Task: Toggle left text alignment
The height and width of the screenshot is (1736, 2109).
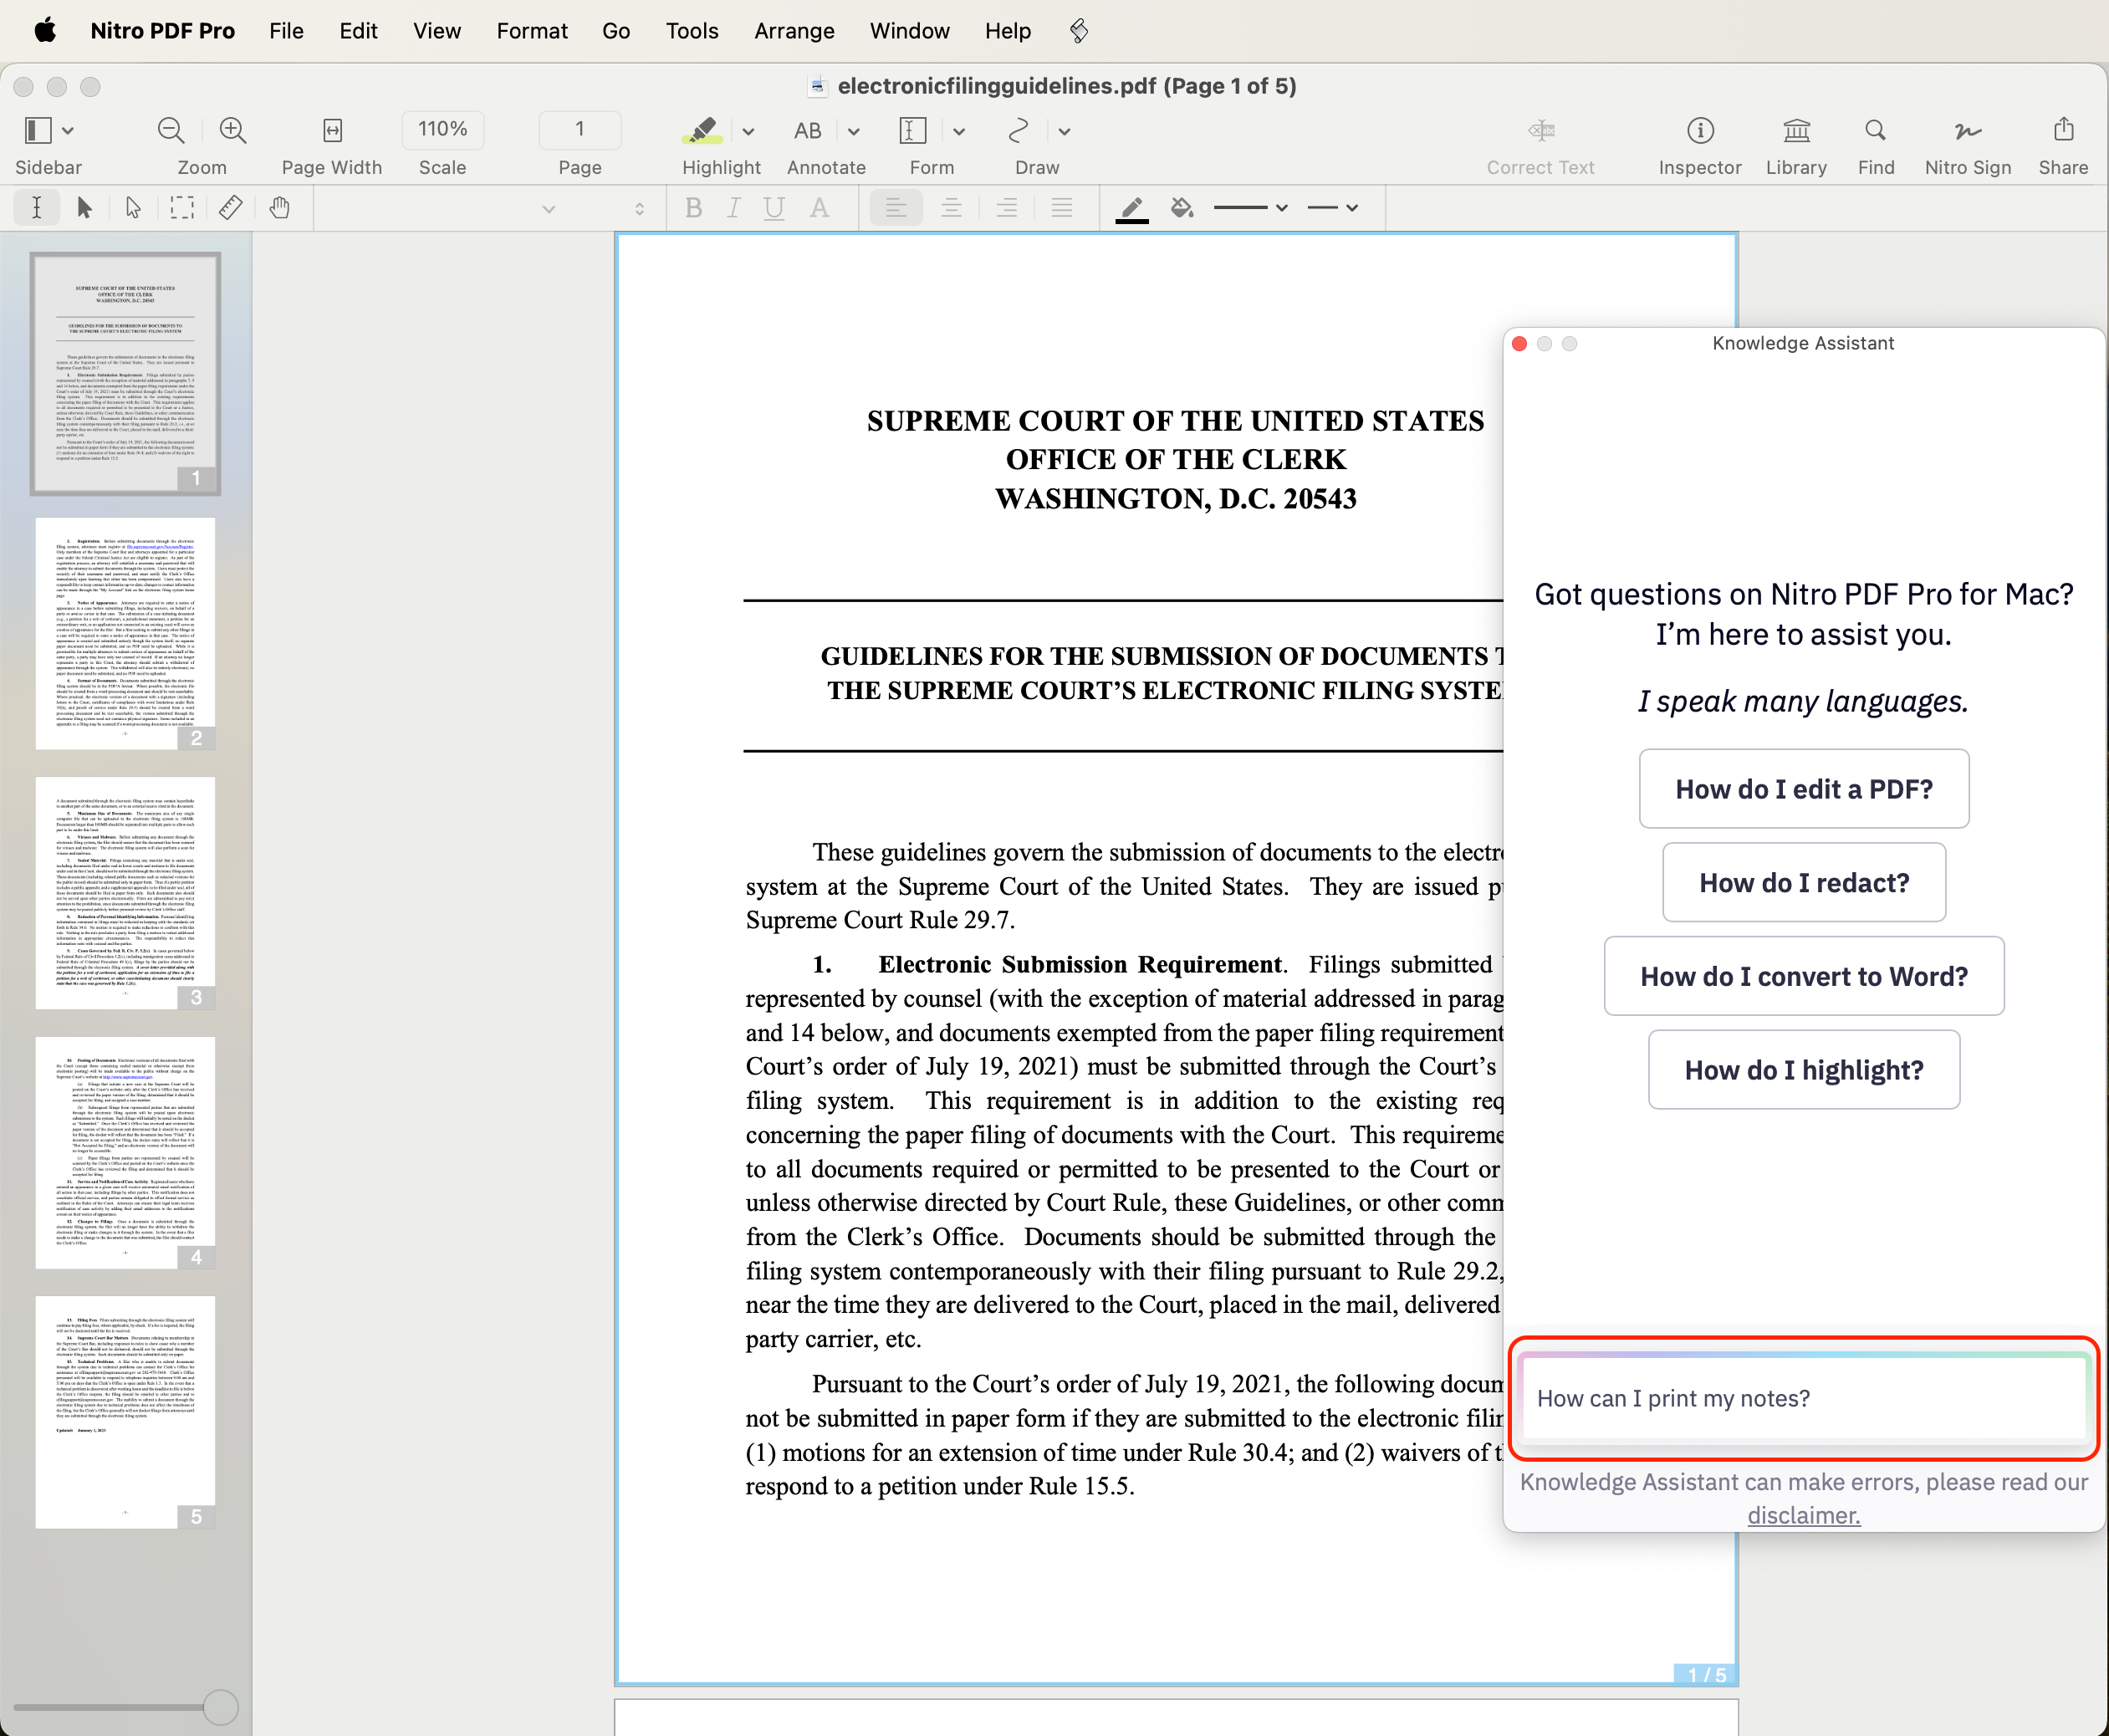Action: (x=895, y=208)
